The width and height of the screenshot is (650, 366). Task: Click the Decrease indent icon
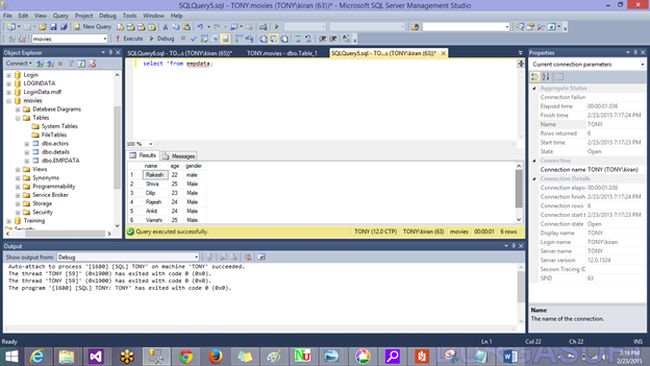[323, 39]
